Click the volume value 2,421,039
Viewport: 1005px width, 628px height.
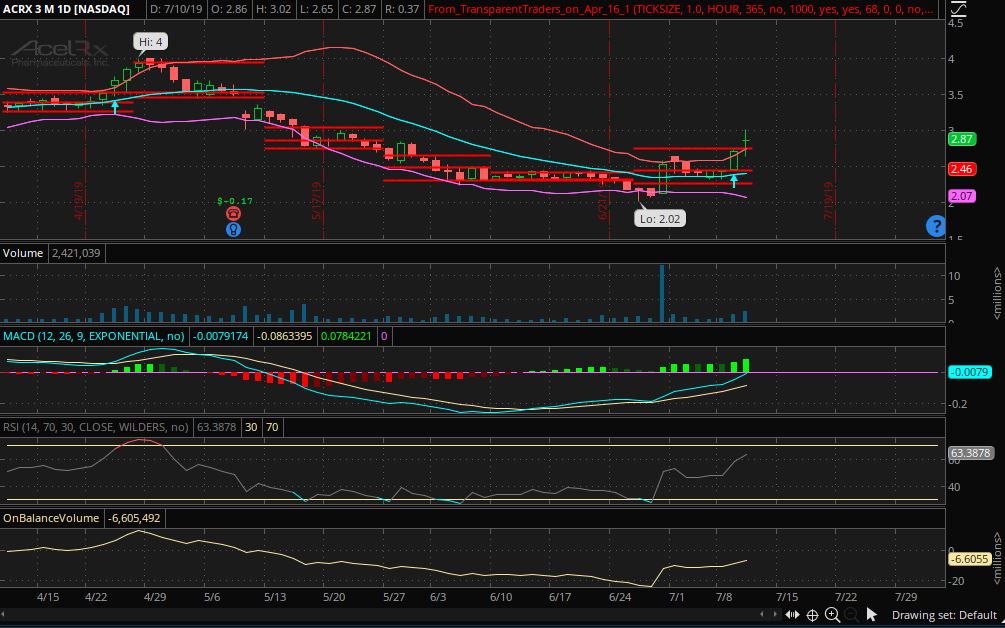click(x=76, y=253)
